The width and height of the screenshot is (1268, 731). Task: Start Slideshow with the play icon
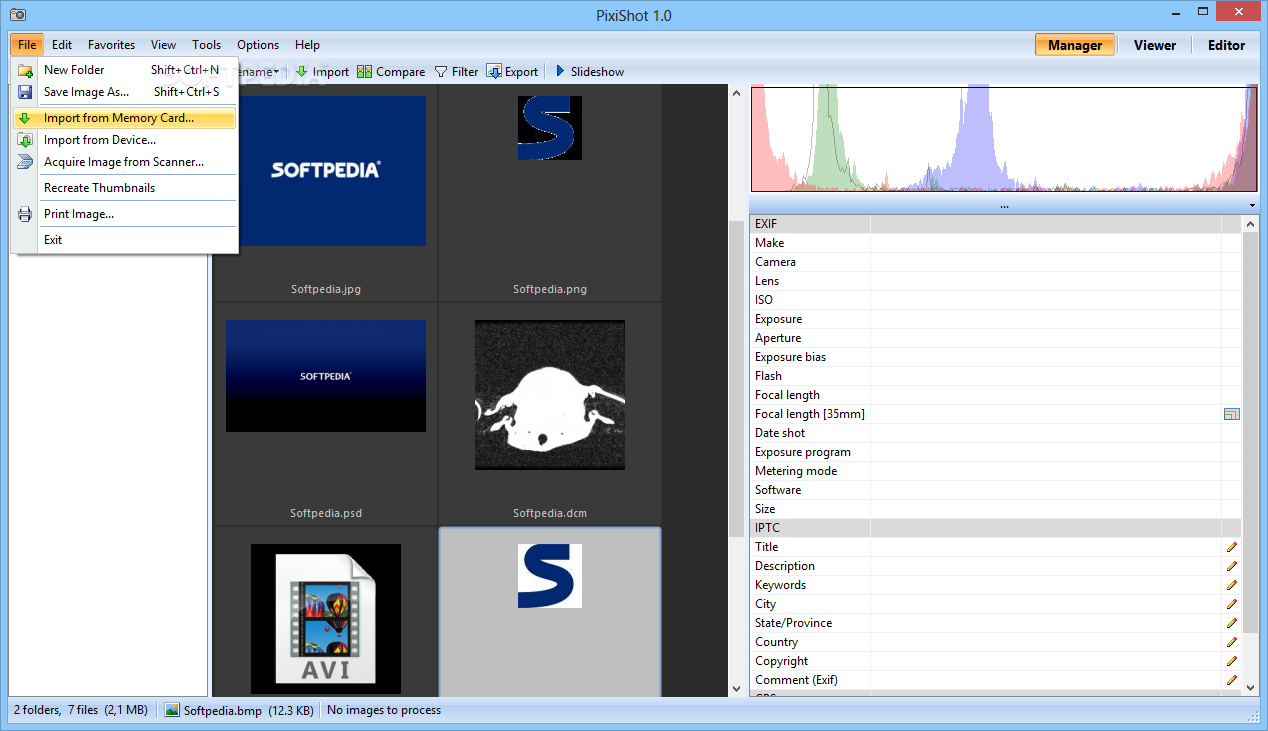click(560, 71)
